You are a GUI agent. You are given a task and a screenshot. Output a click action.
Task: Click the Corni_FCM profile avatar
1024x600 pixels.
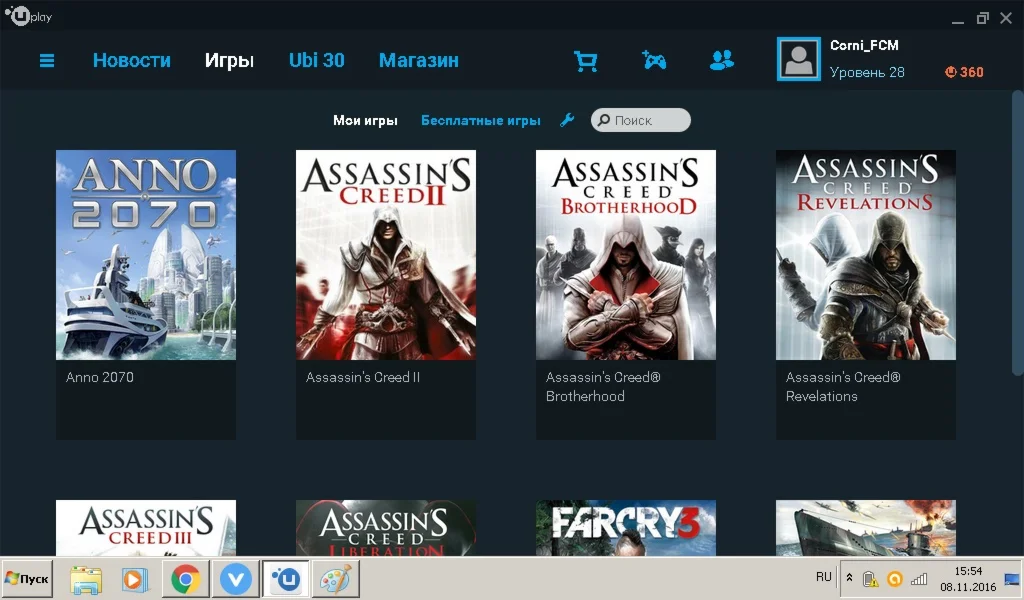point(798,59)
